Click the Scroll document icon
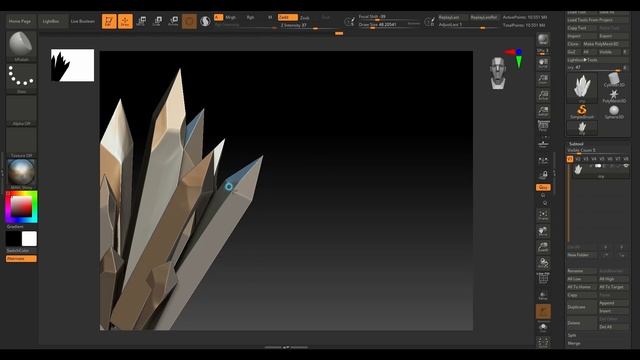 point(543,63)
